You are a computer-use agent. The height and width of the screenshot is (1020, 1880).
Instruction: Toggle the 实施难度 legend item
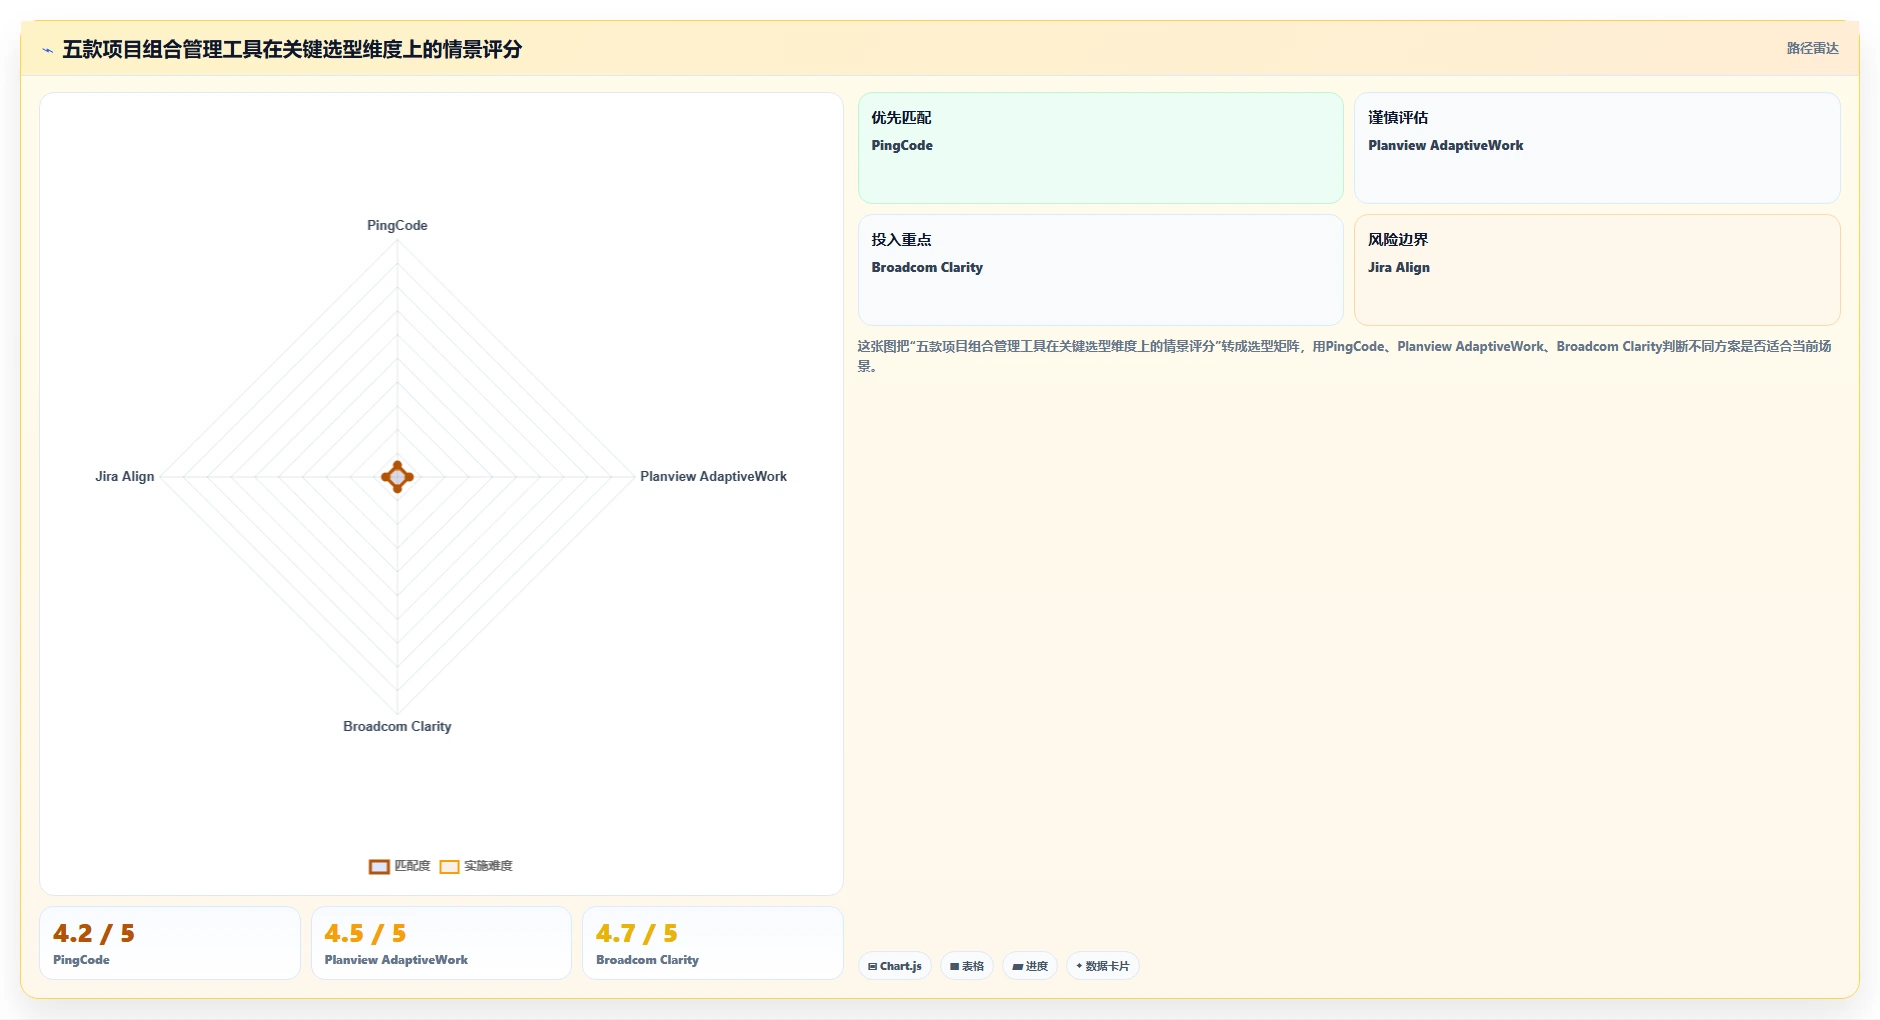click(476, 866)
